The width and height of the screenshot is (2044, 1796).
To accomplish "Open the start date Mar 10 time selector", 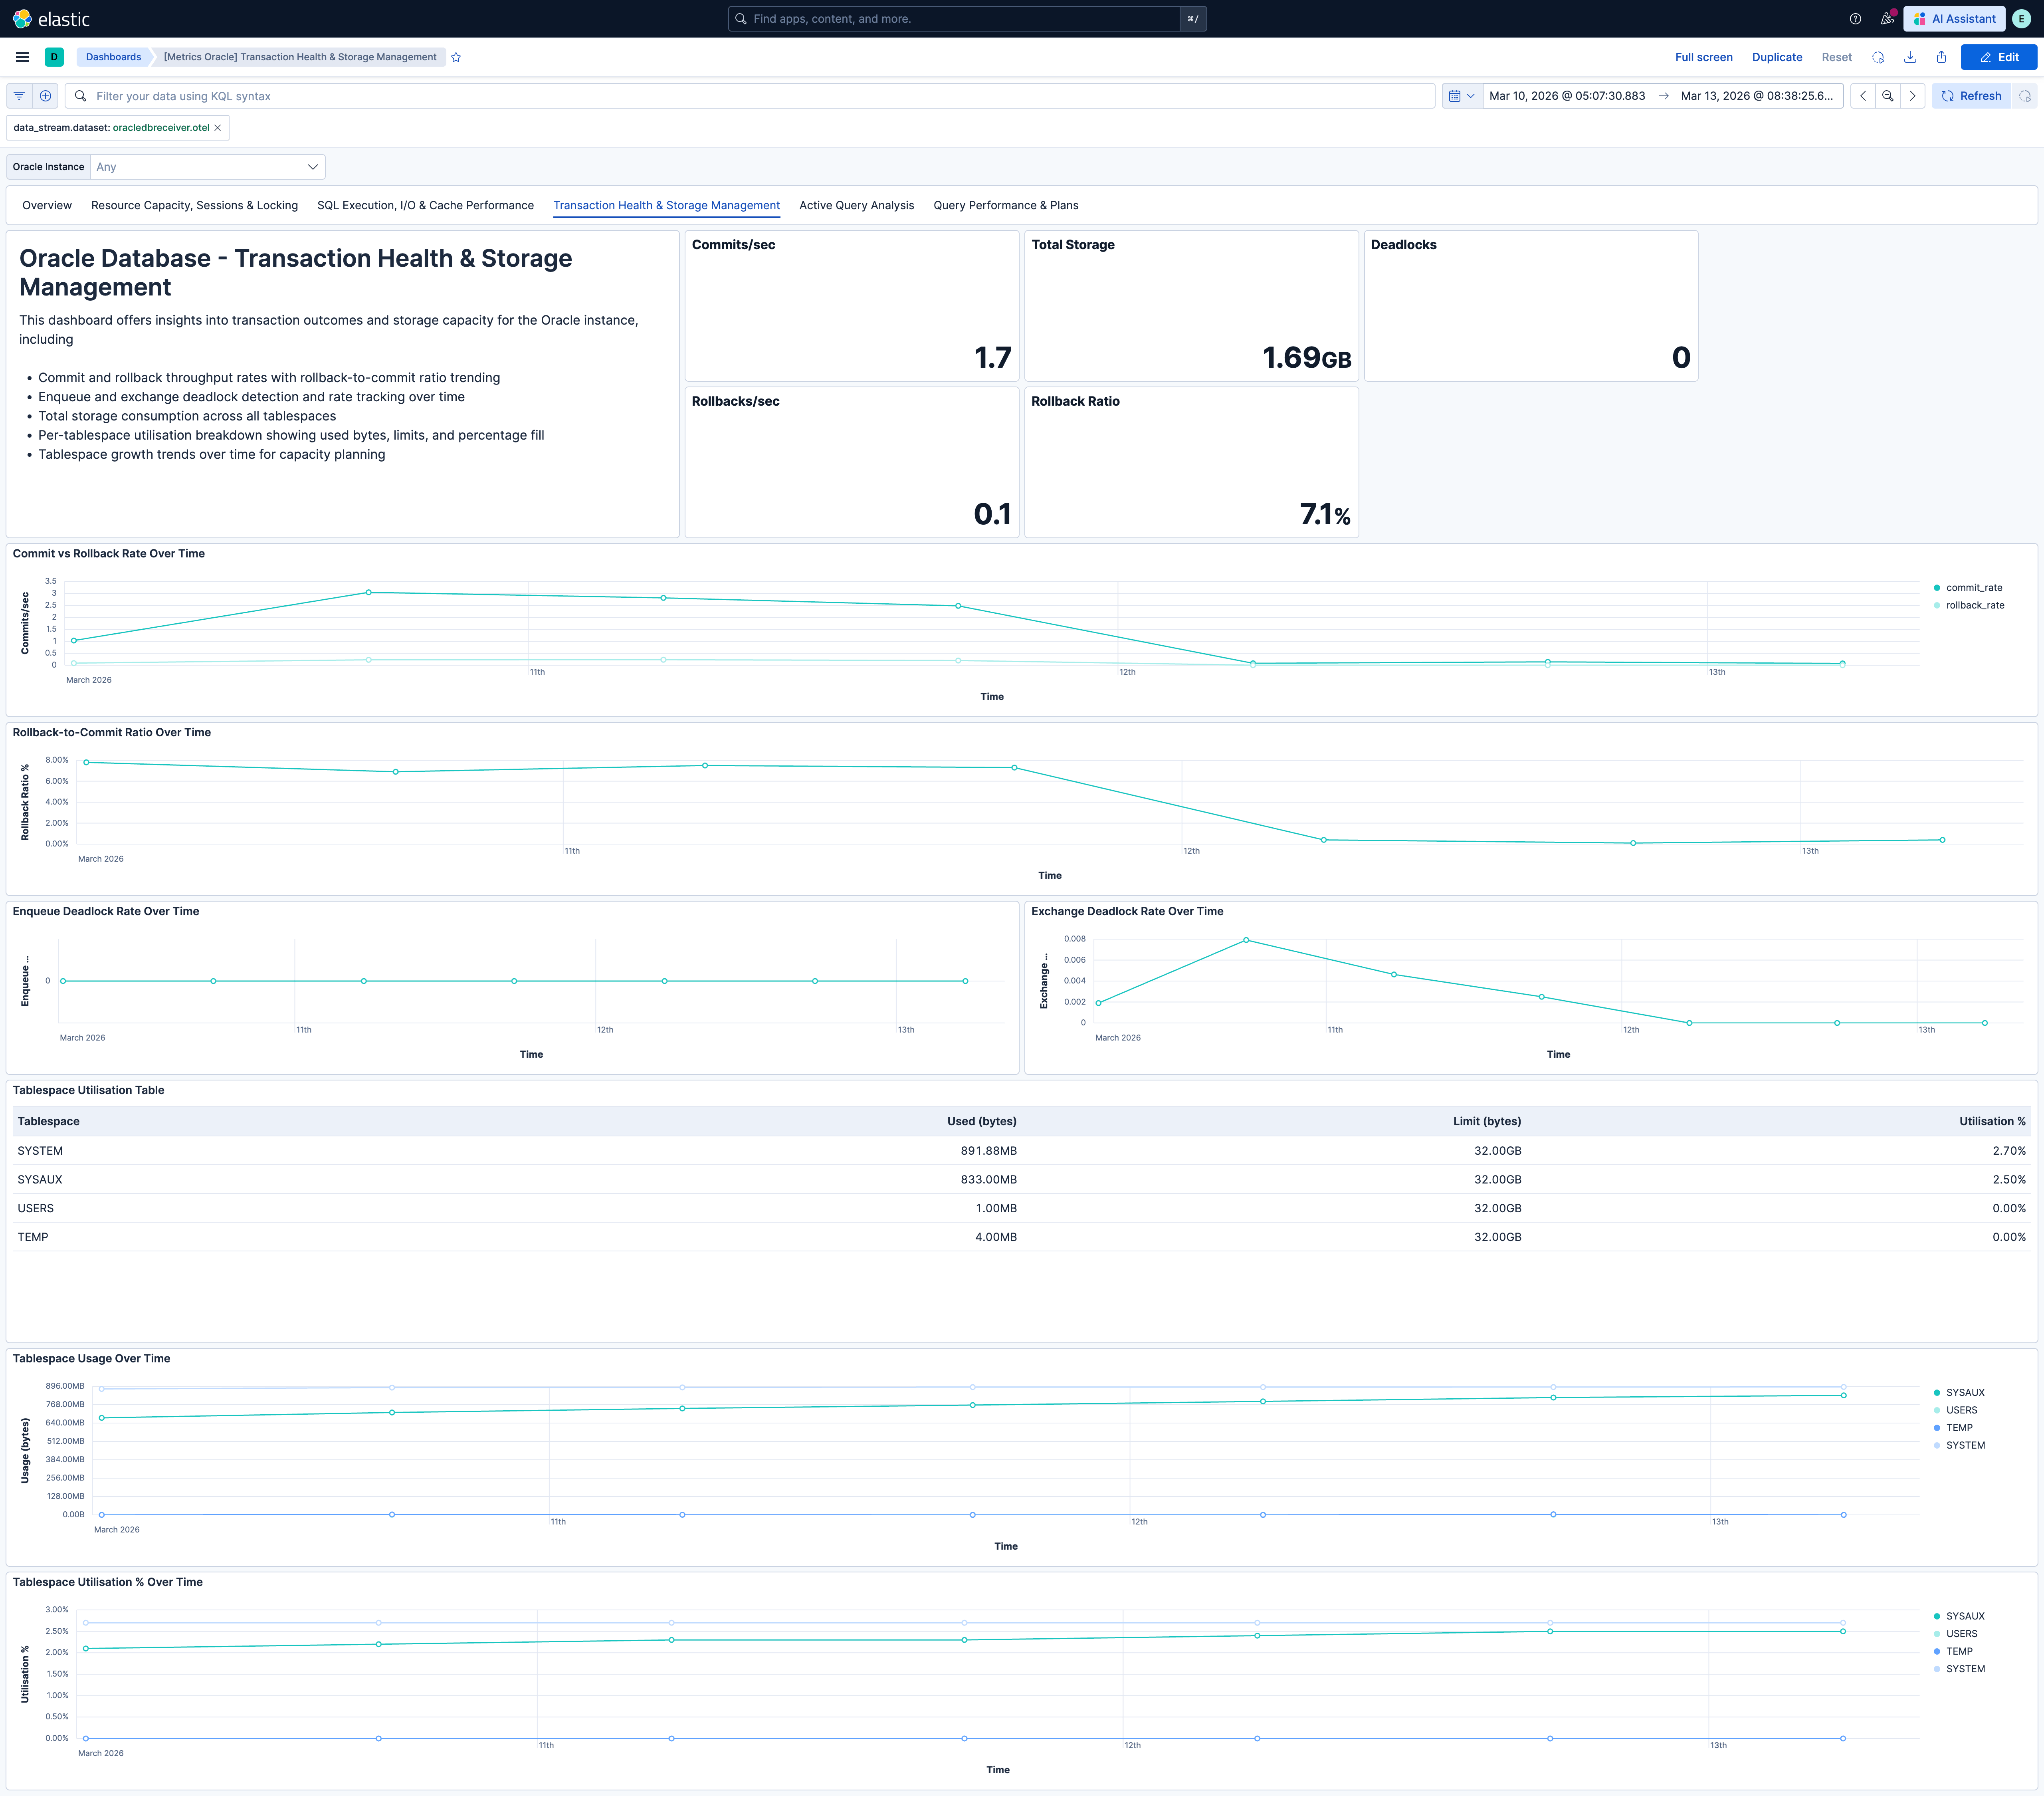I will (x=1566, y=95).
